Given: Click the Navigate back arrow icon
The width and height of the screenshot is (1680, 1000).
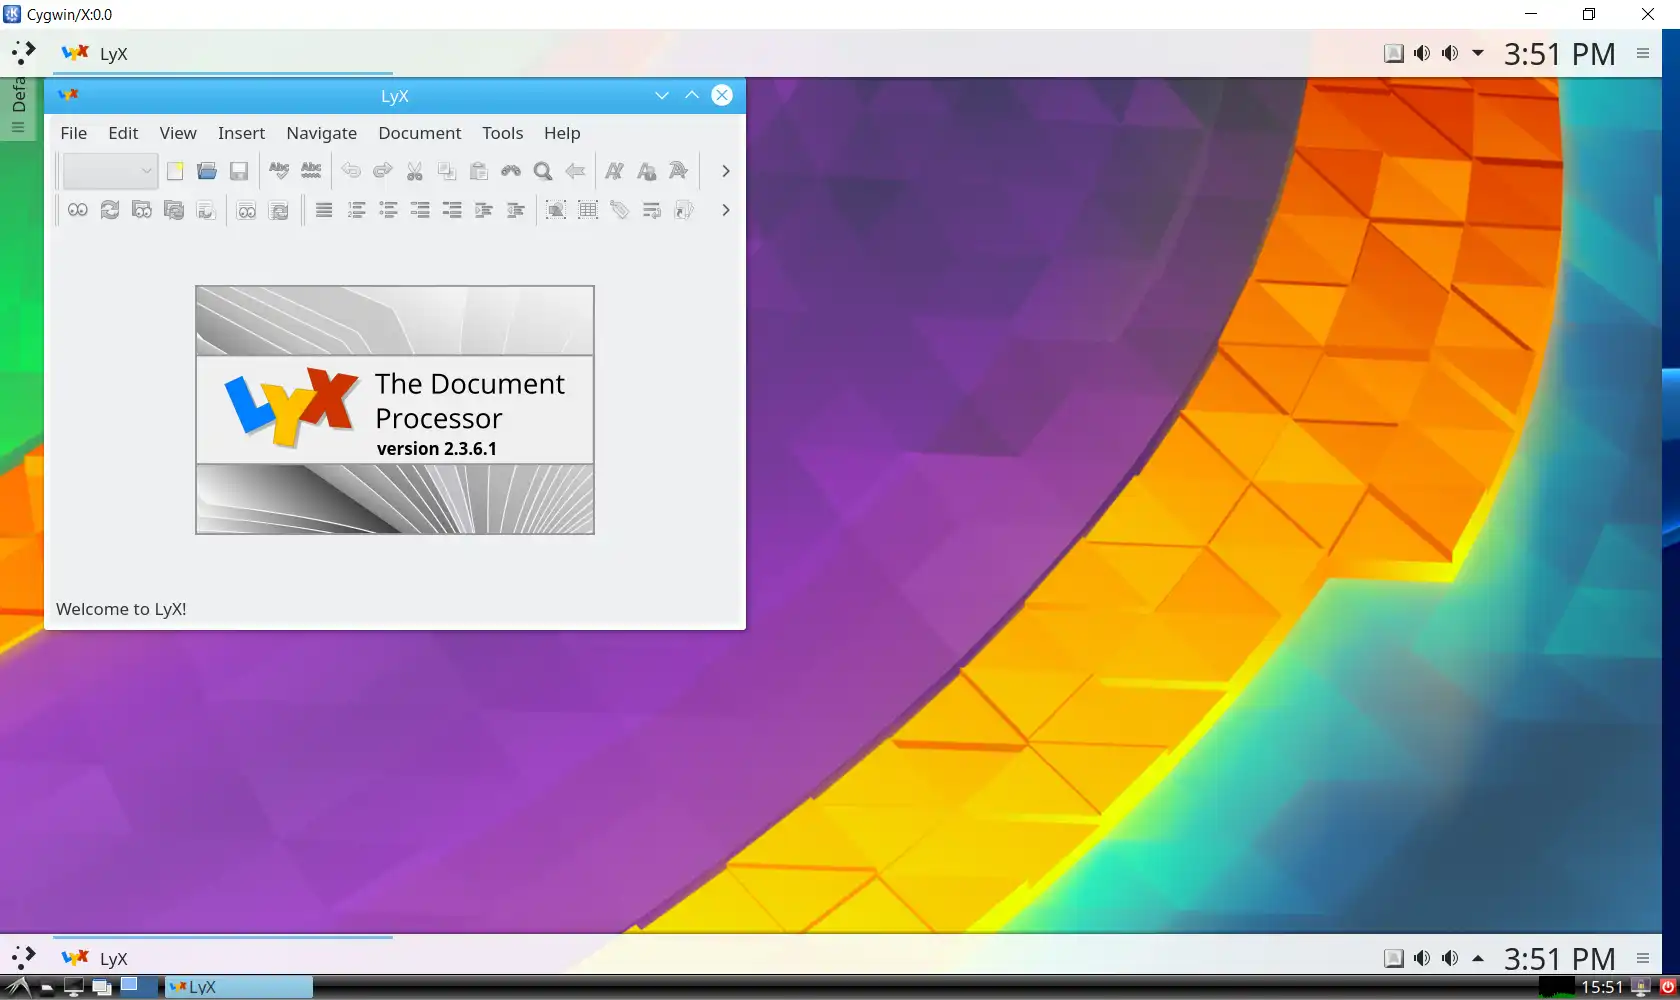Looking at the screenshot, I should [x=575, y=171].
